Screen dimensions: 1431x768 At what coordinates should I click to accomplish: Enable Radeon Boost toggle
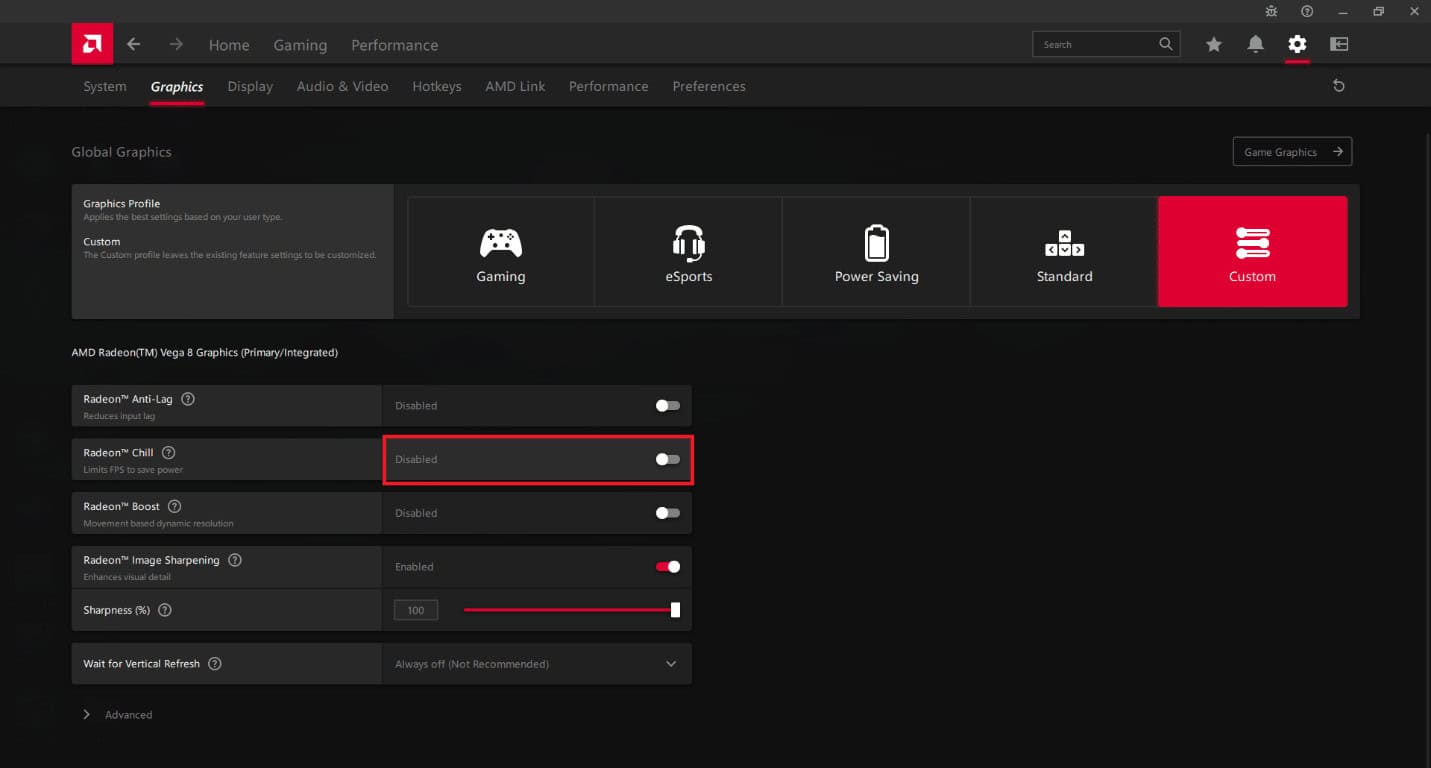point(667,513)
